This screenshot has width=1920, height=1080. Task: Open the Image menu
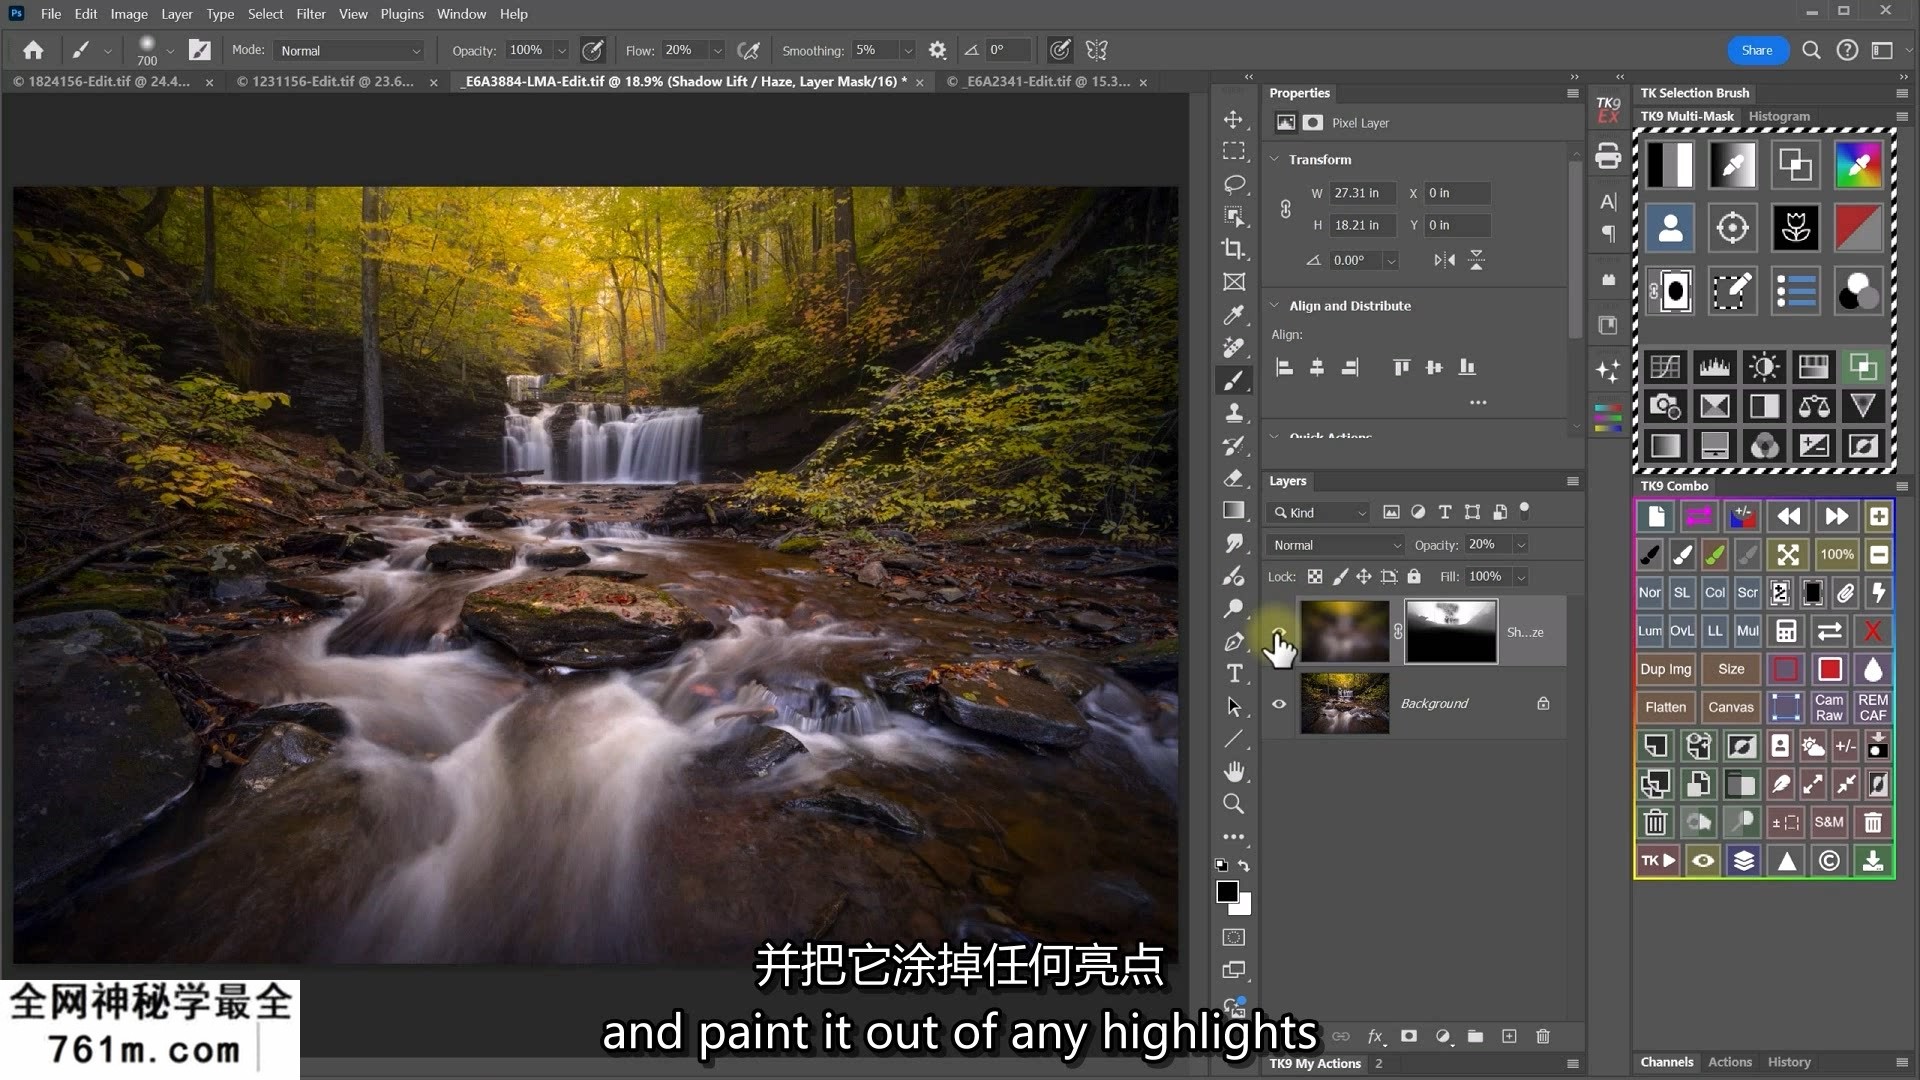(129, 14)
